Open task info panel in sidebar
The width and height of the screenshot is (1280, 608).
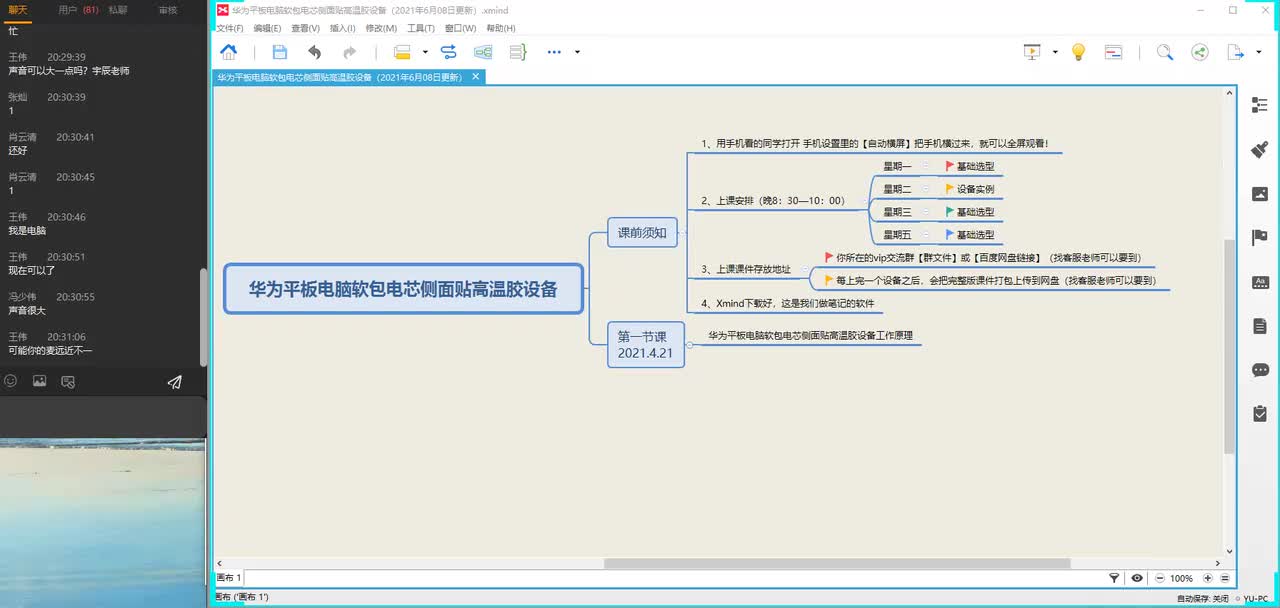click(x=1260, y=413)
